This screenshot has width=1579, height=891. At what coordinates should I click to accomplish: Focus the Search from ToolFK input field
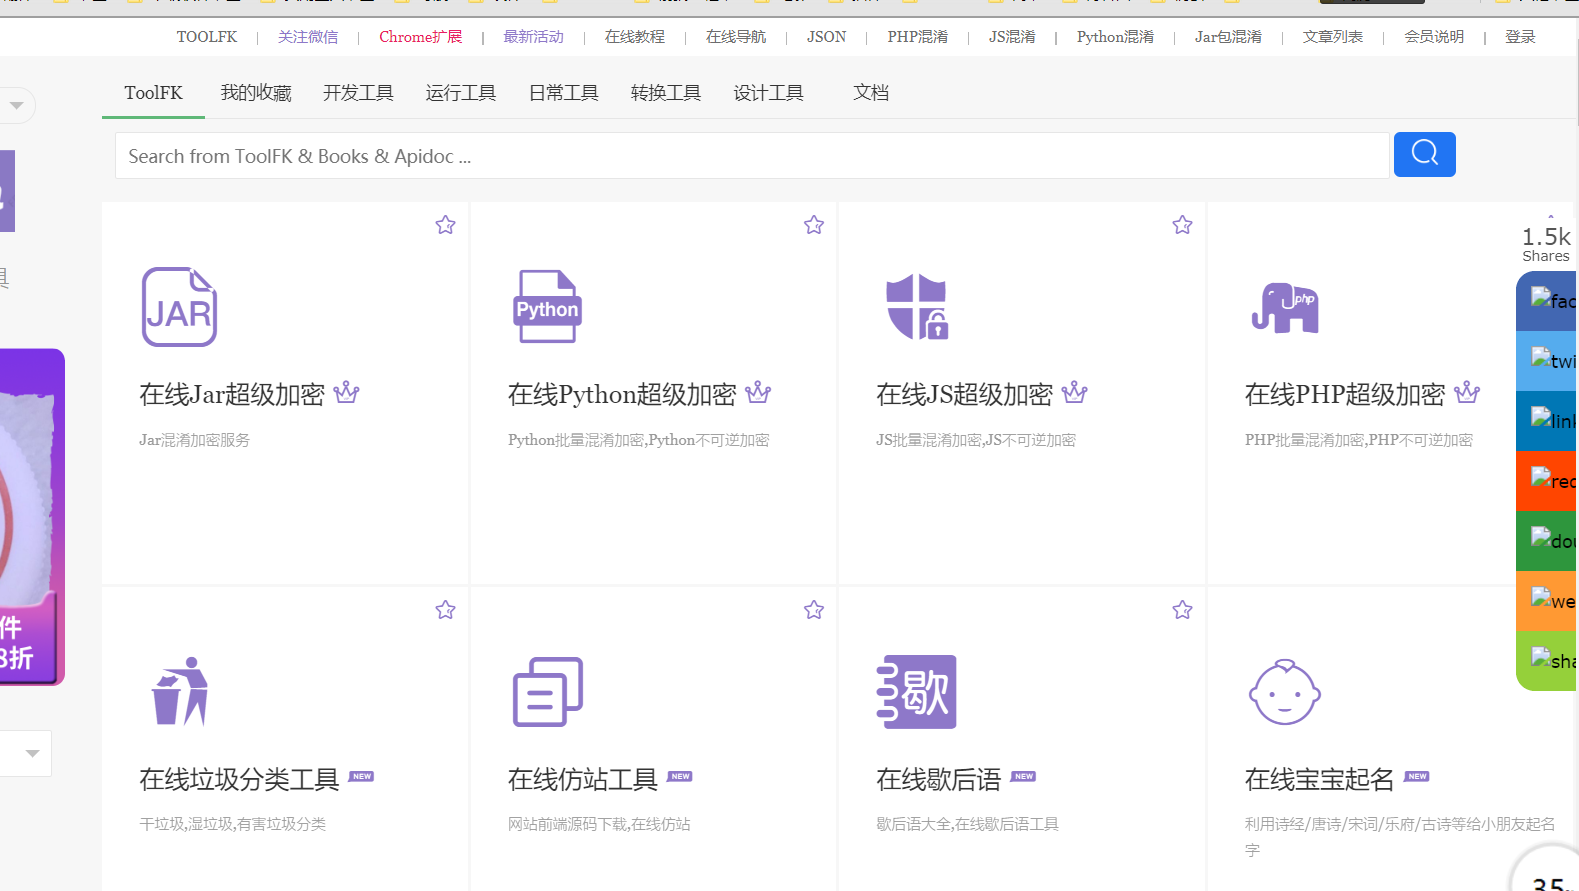pos(752,155)
